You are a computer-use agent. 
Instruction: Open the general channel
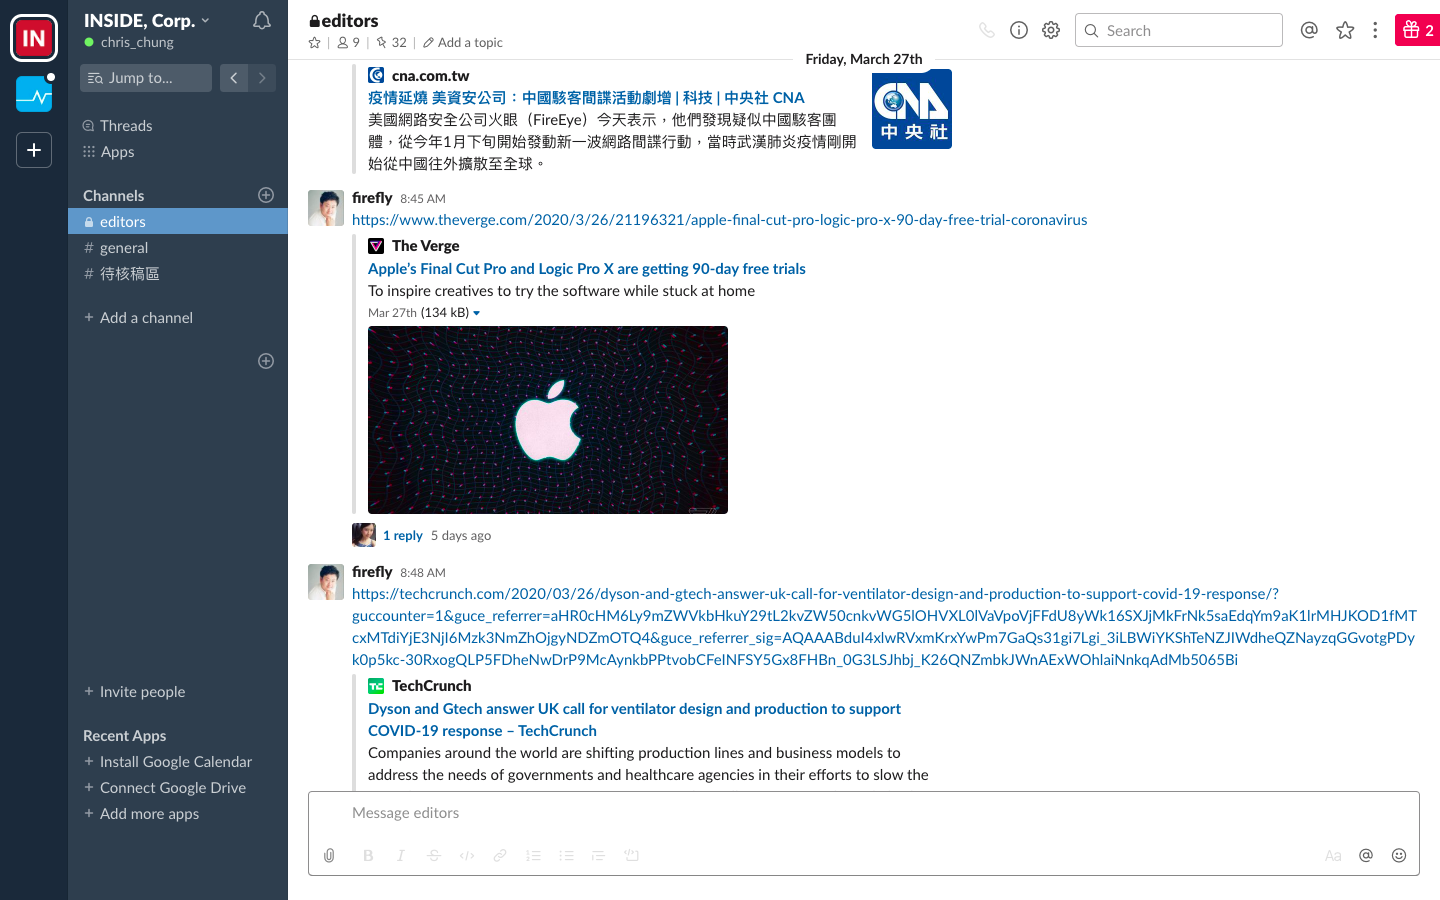tap(178, 247)
